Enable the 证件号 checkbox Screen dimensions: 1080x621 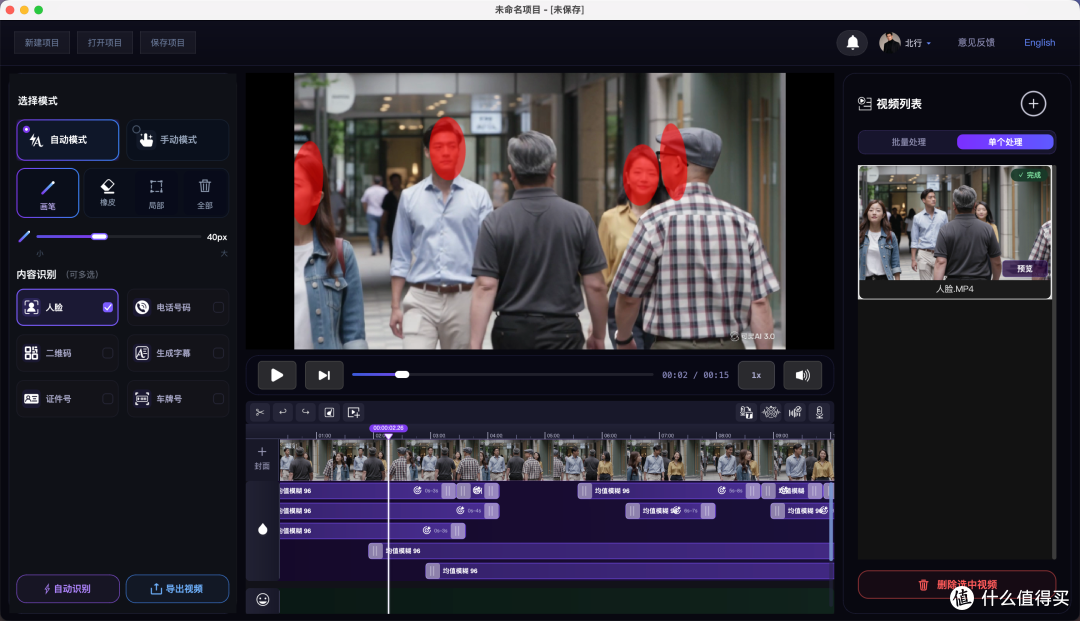pyautogui.click(x=107, y=399)
